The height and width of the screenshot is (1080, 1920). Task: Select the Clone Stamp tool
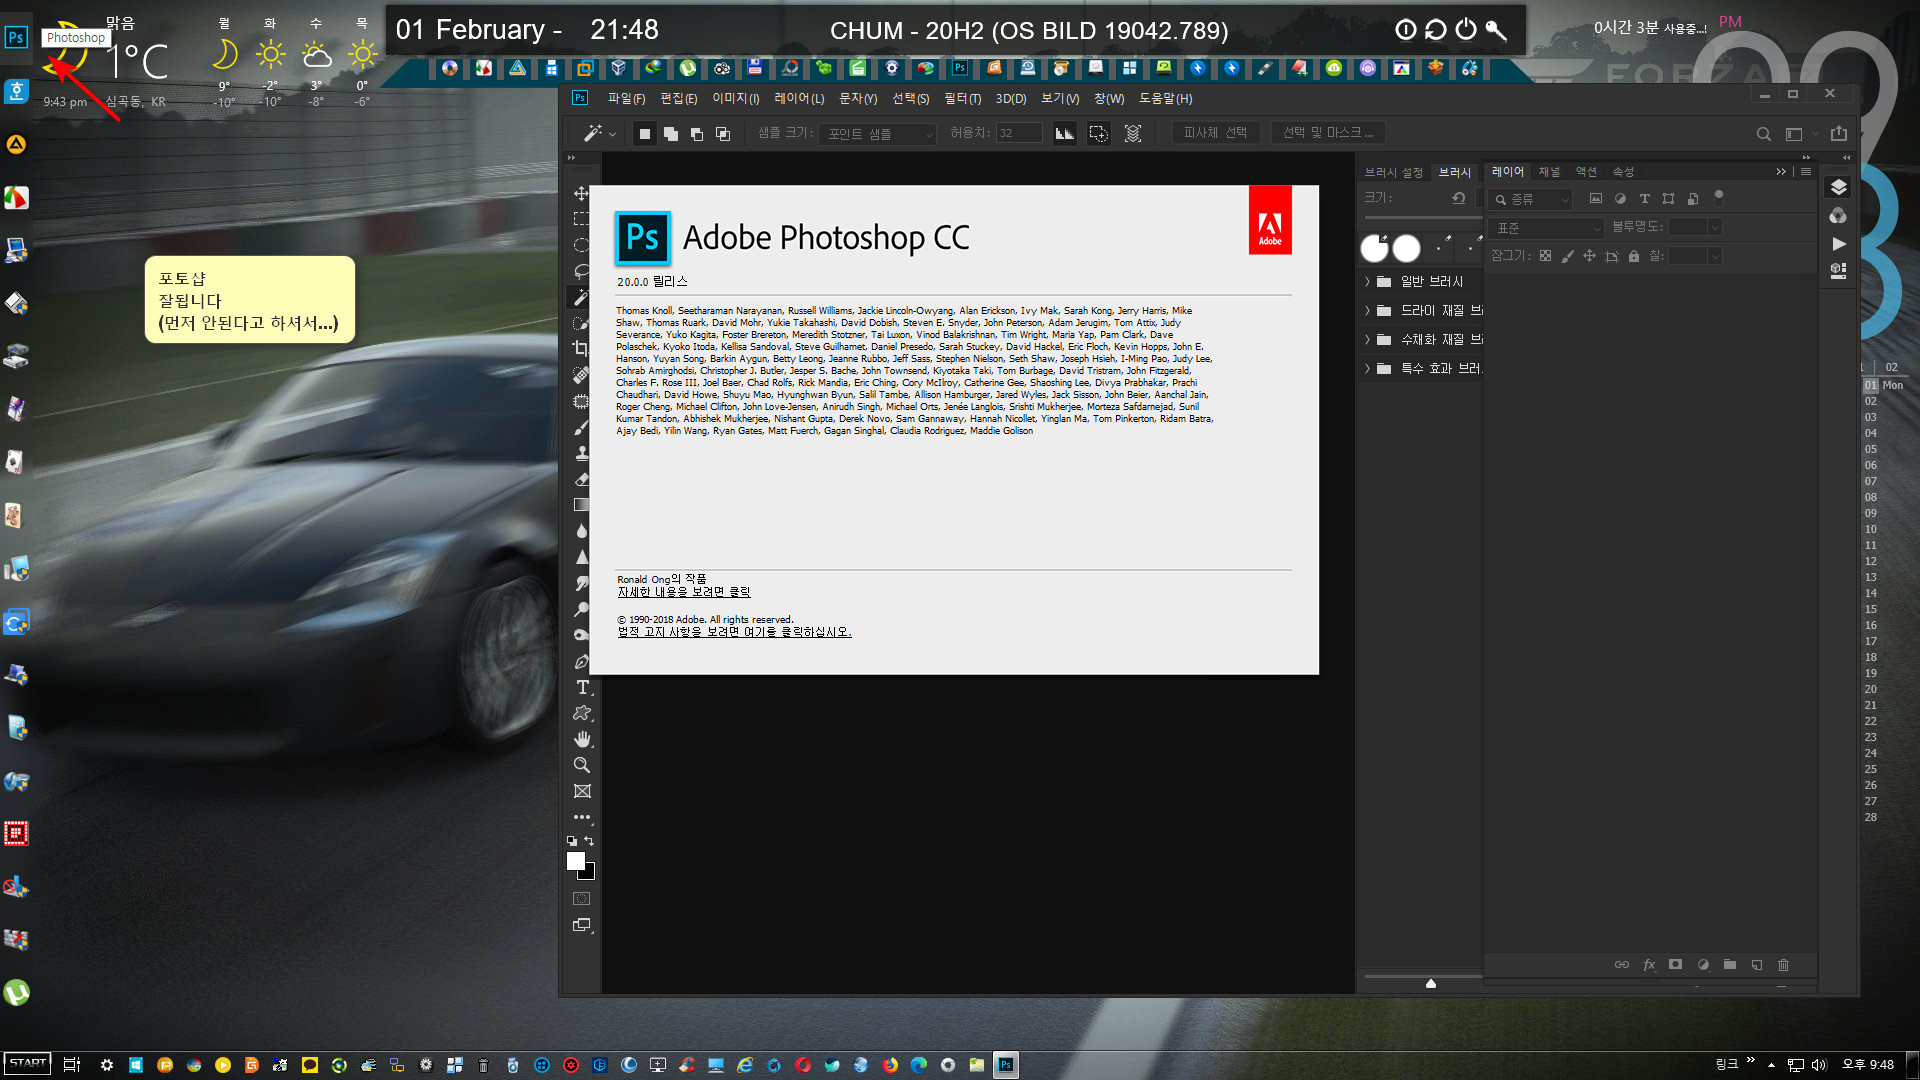click(581, 453)
